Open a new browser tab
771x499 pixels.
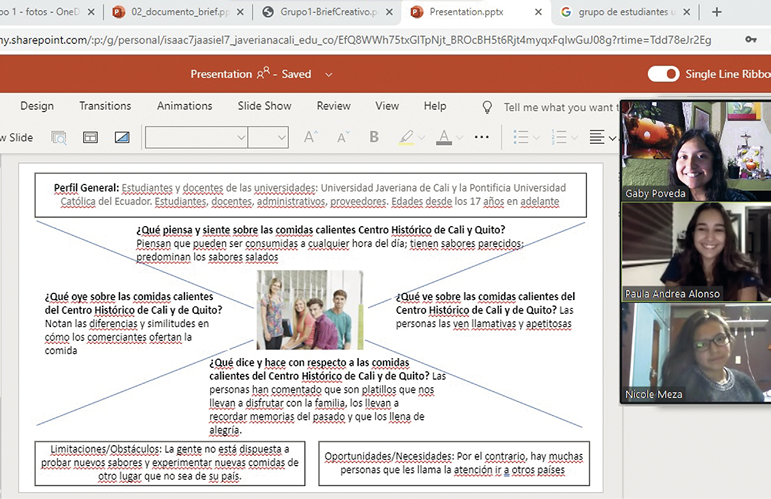716,13
